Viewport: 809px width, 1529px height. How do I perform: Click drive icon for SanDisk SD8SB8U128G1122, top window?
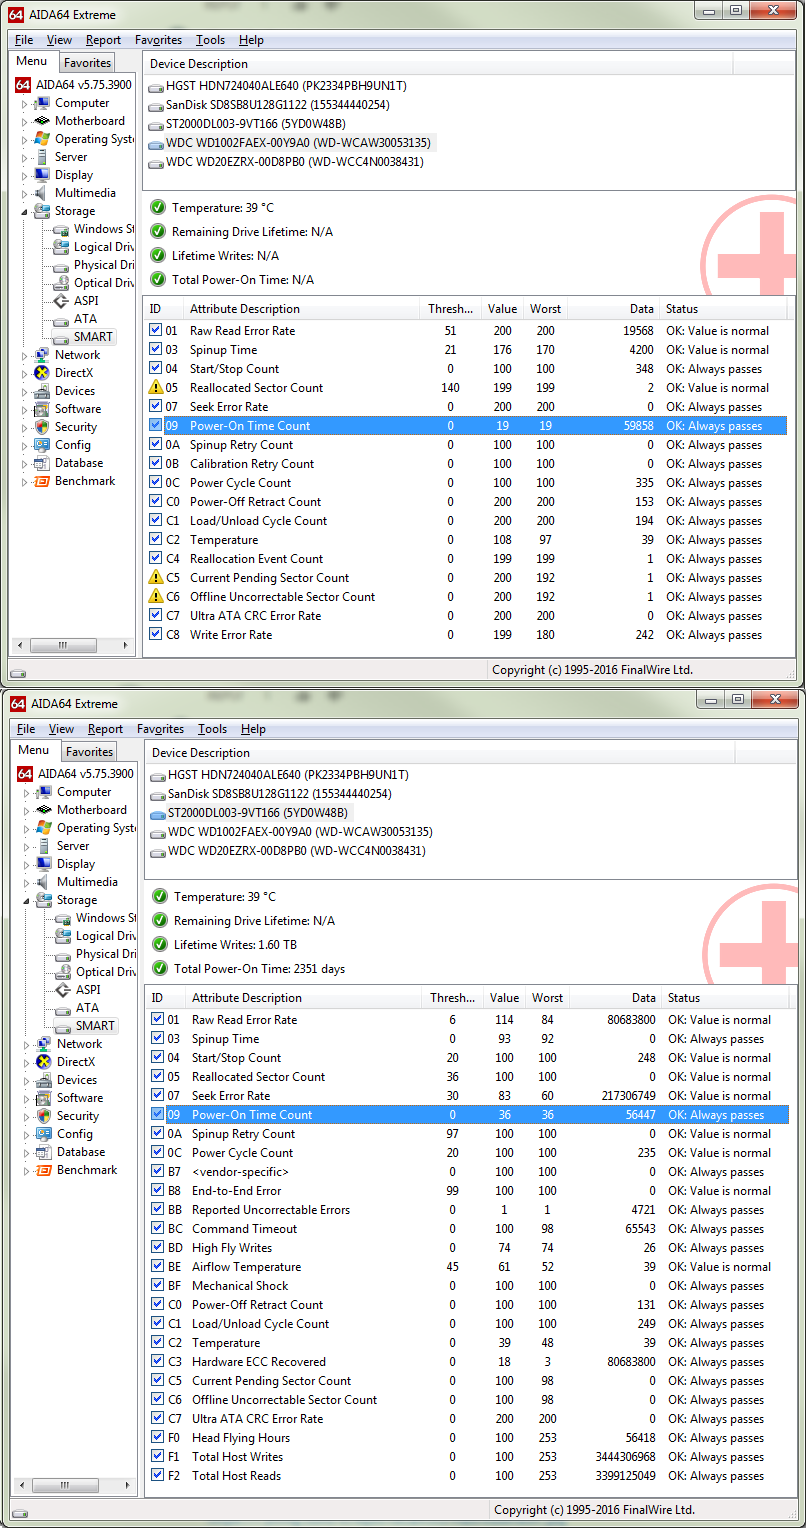(x=156, y=105)
